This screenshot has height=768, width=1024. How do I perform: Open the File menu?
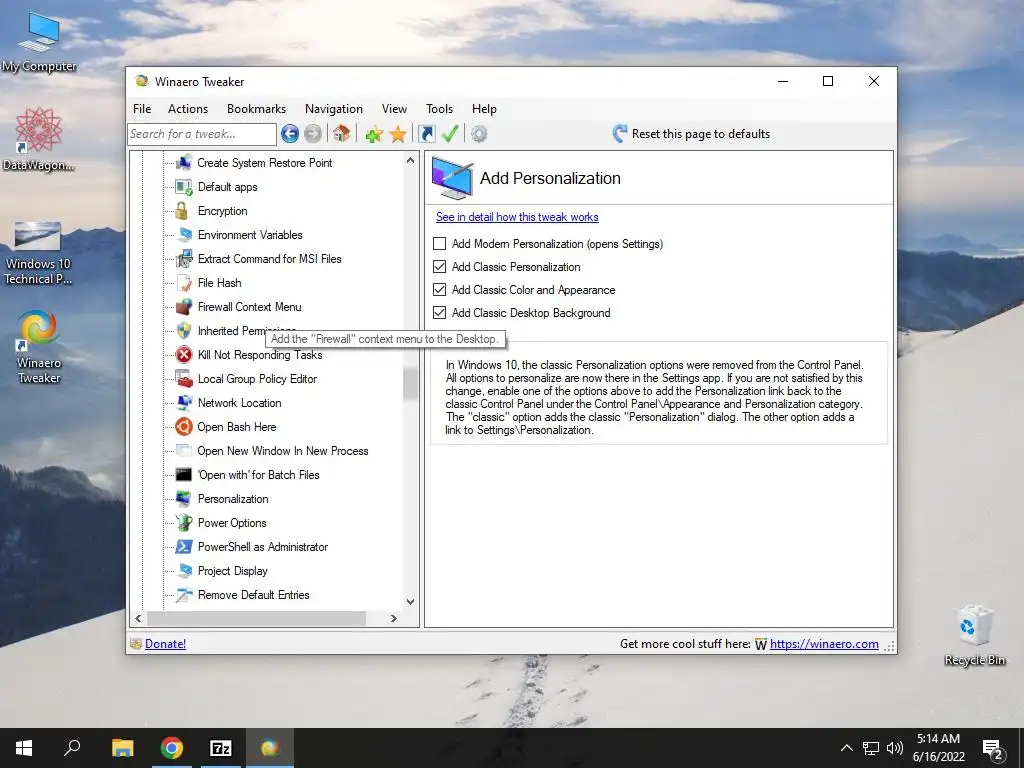[142, 108]
